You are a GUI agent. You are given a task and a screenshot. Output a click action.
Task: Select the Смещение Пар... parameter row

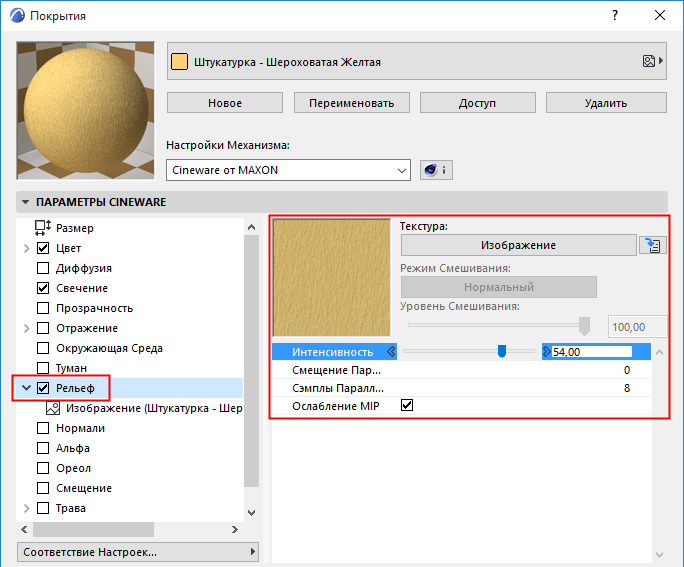click(462, 370)
